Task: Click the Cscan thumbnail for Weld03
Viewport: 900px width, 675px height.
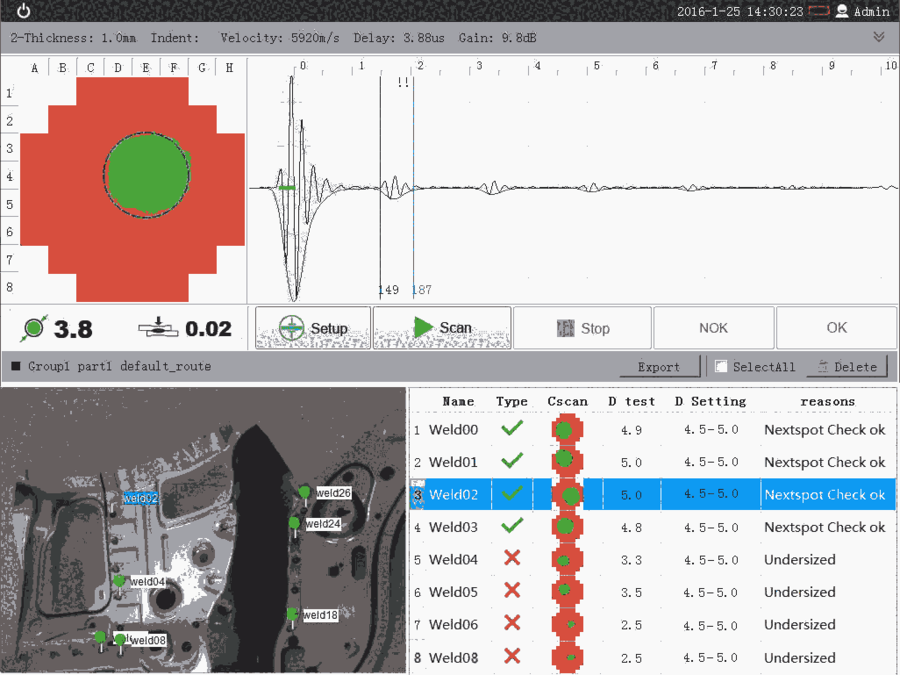Action: [567, 527]
